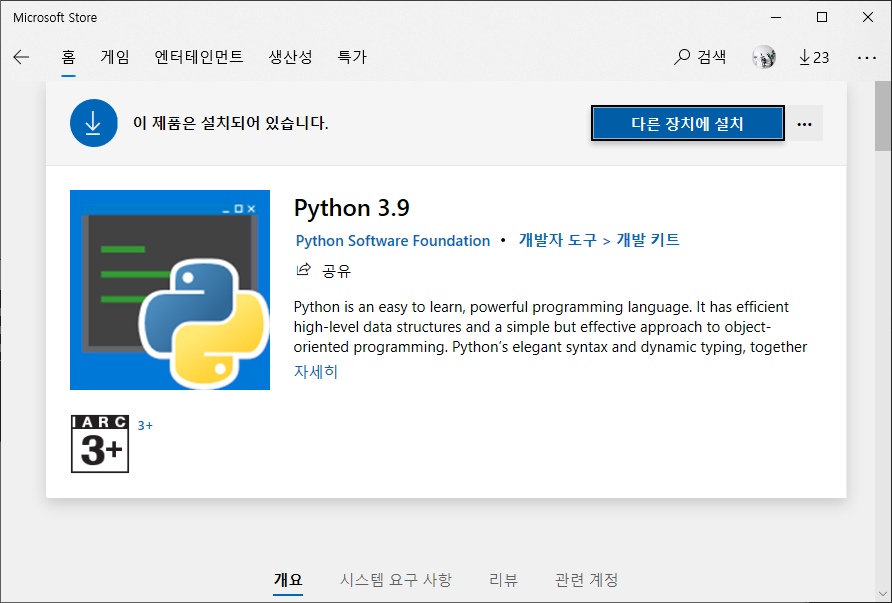Click the share icon under publisher

(304, 270)
